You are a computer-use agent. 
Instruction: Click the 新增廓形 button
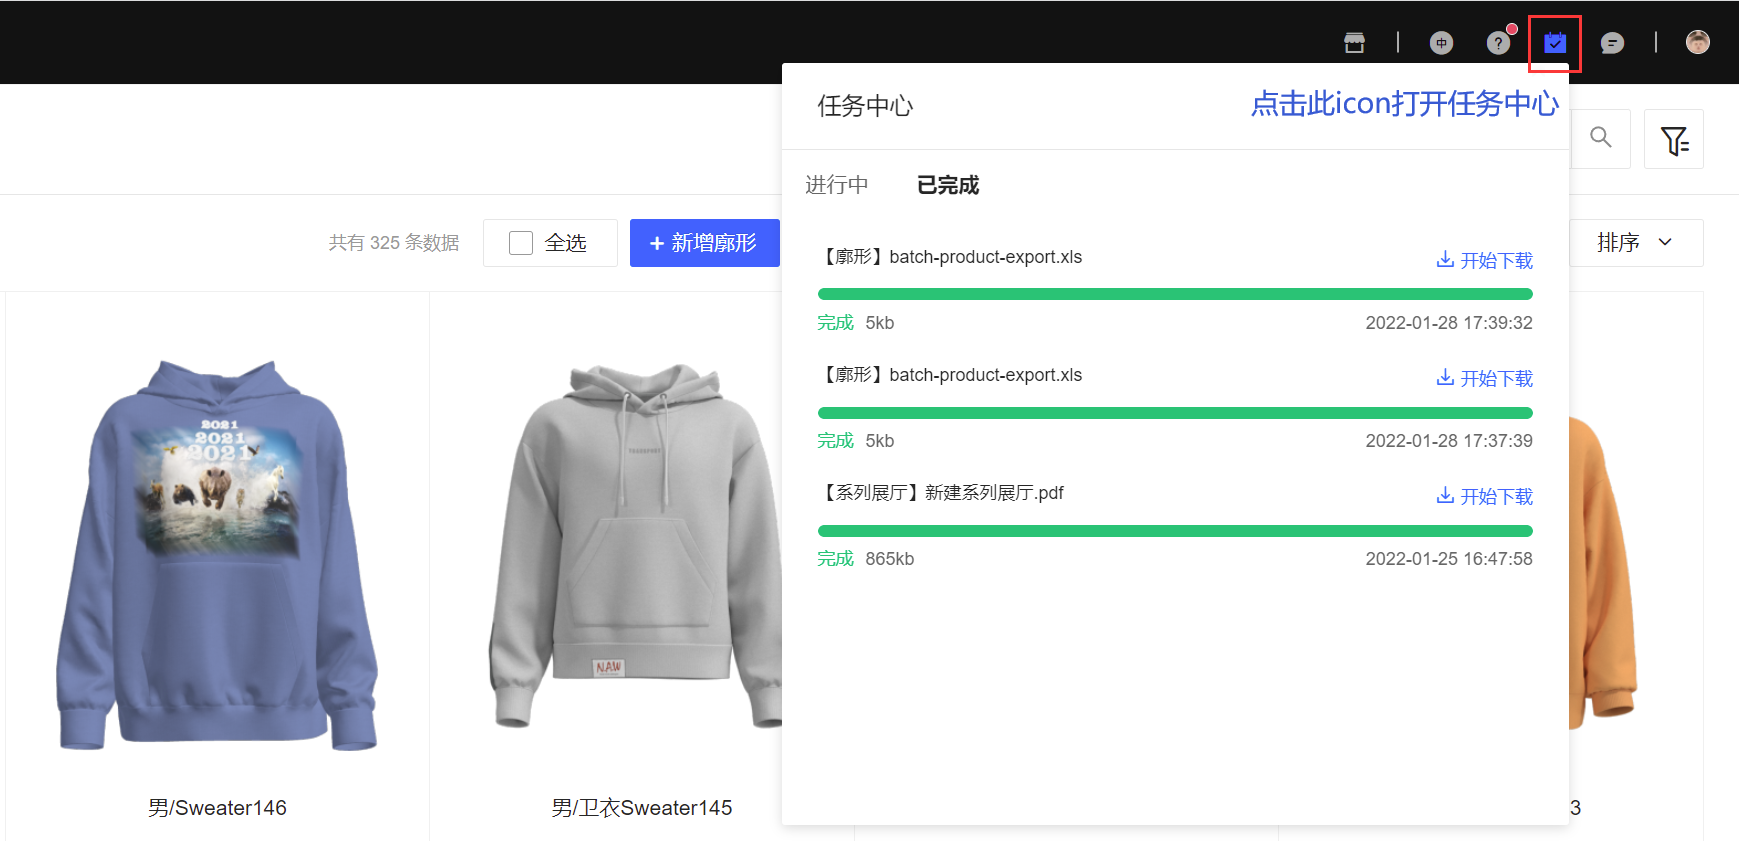point(704,243)
